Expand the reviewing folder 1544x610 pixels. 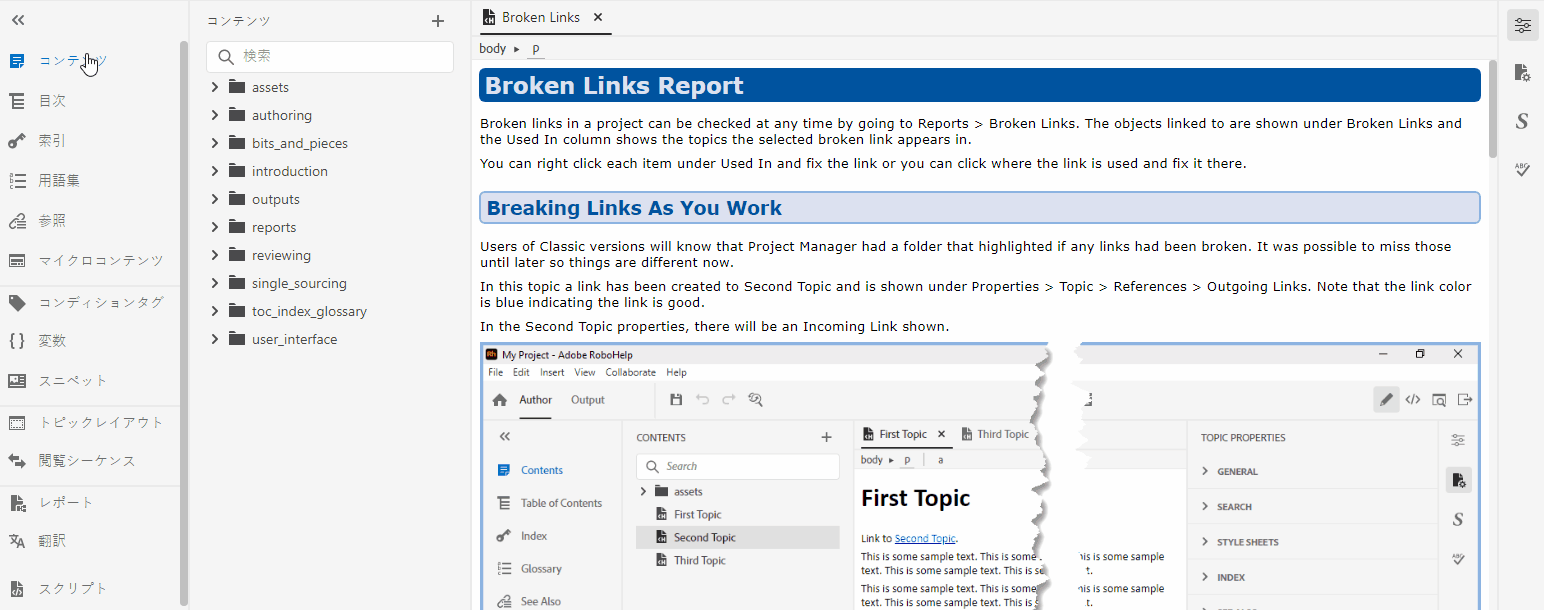tap(215, 255)
